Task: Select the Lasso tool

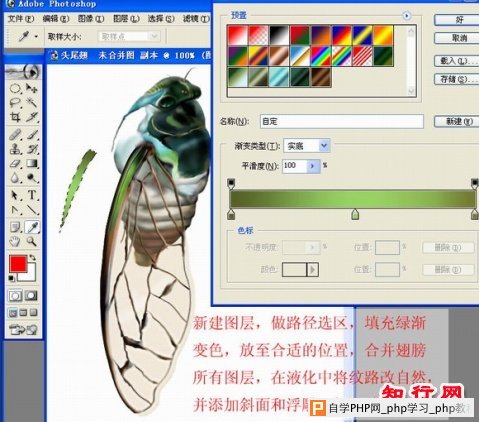Action: tap(15, 102)
